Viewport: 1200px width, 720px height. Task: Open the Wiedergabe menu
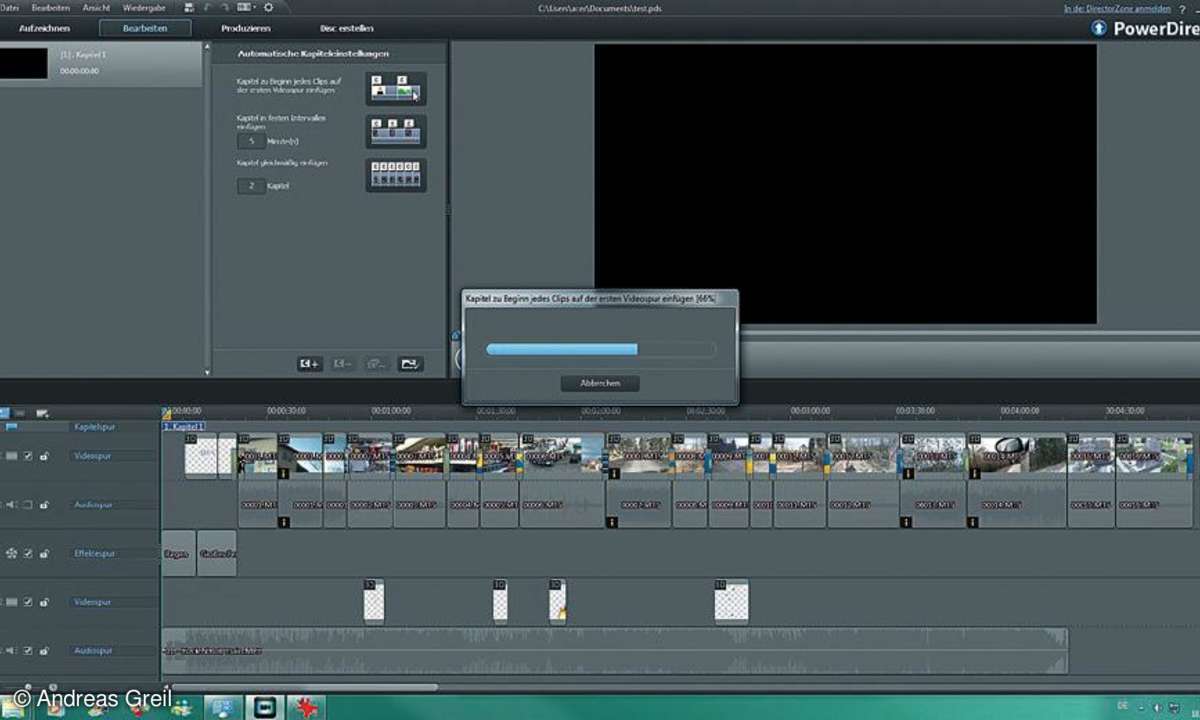tap(144, 7)
